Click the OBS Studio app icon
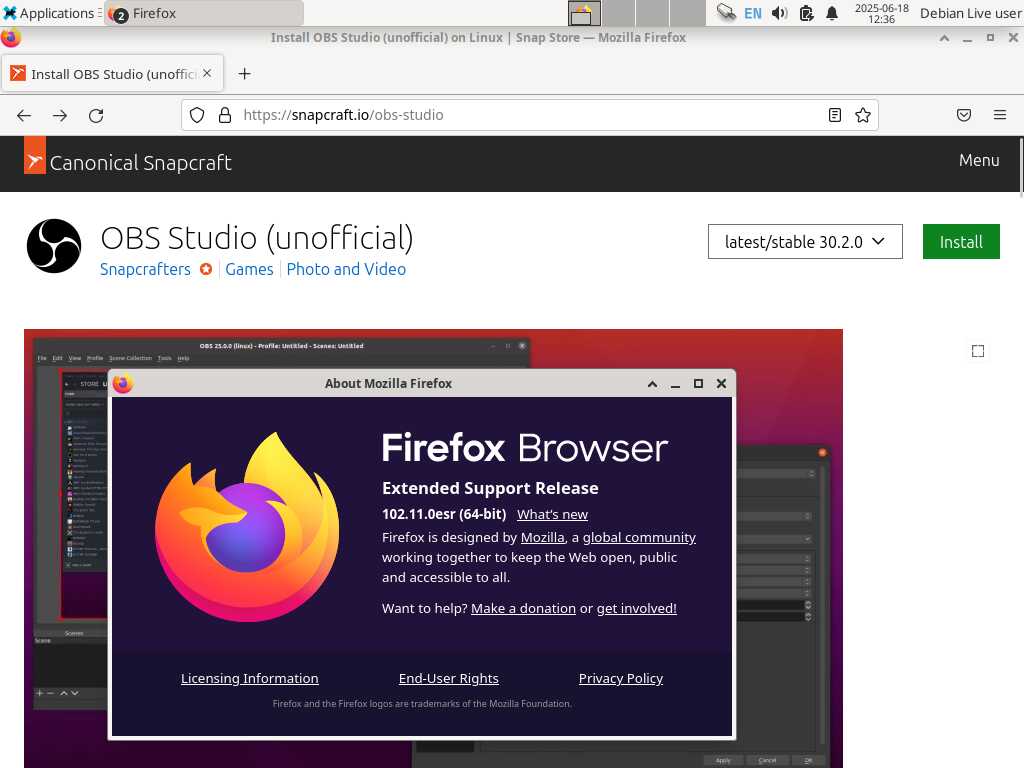Screen dimensions: 1024x768 tap(54, 246)
